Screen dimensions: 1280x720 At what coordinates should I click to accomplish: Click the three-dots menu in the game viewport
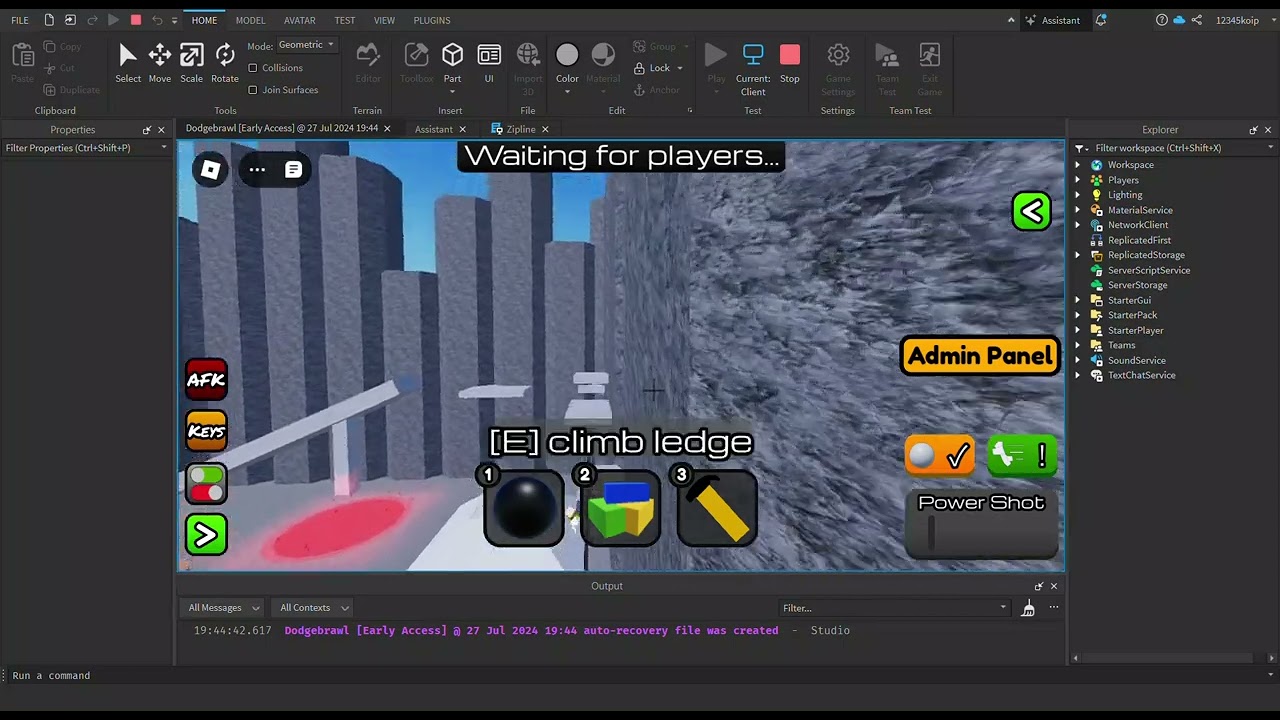(257, 170)
